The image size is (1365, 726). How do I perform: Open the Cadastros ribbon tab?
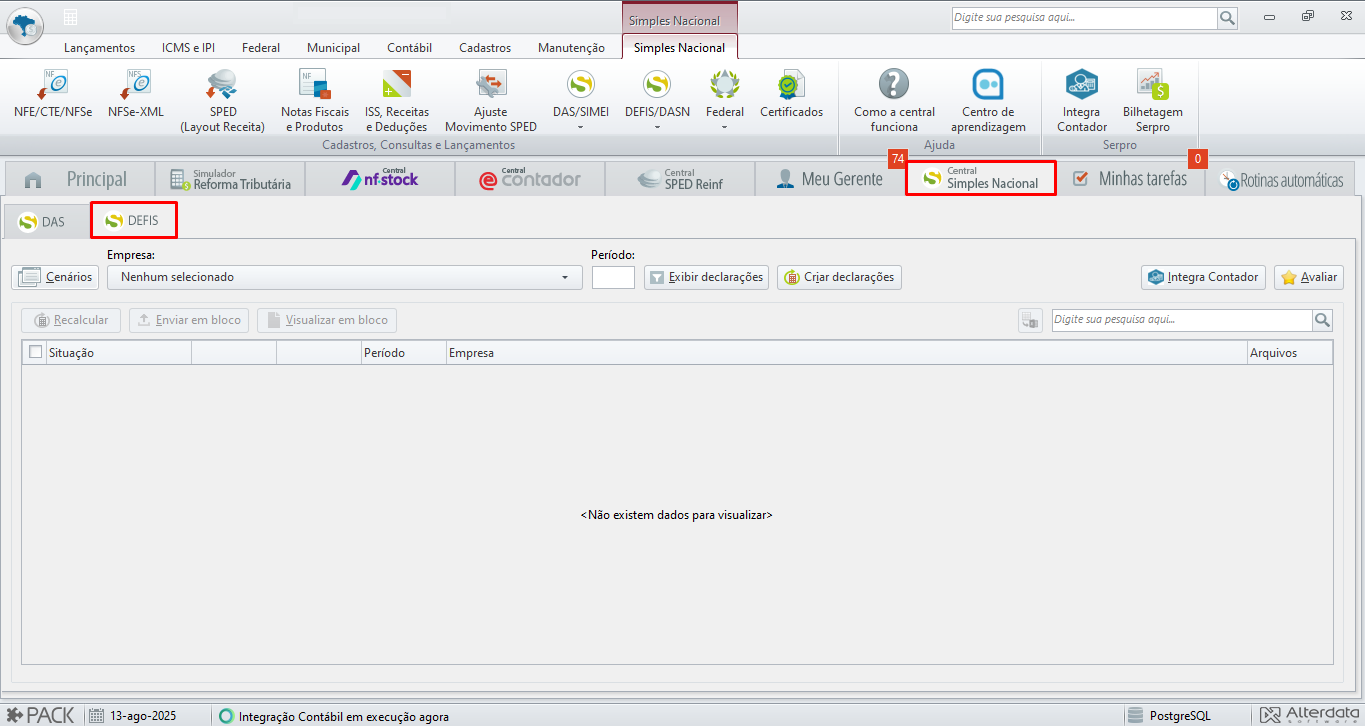click(485, 47)
